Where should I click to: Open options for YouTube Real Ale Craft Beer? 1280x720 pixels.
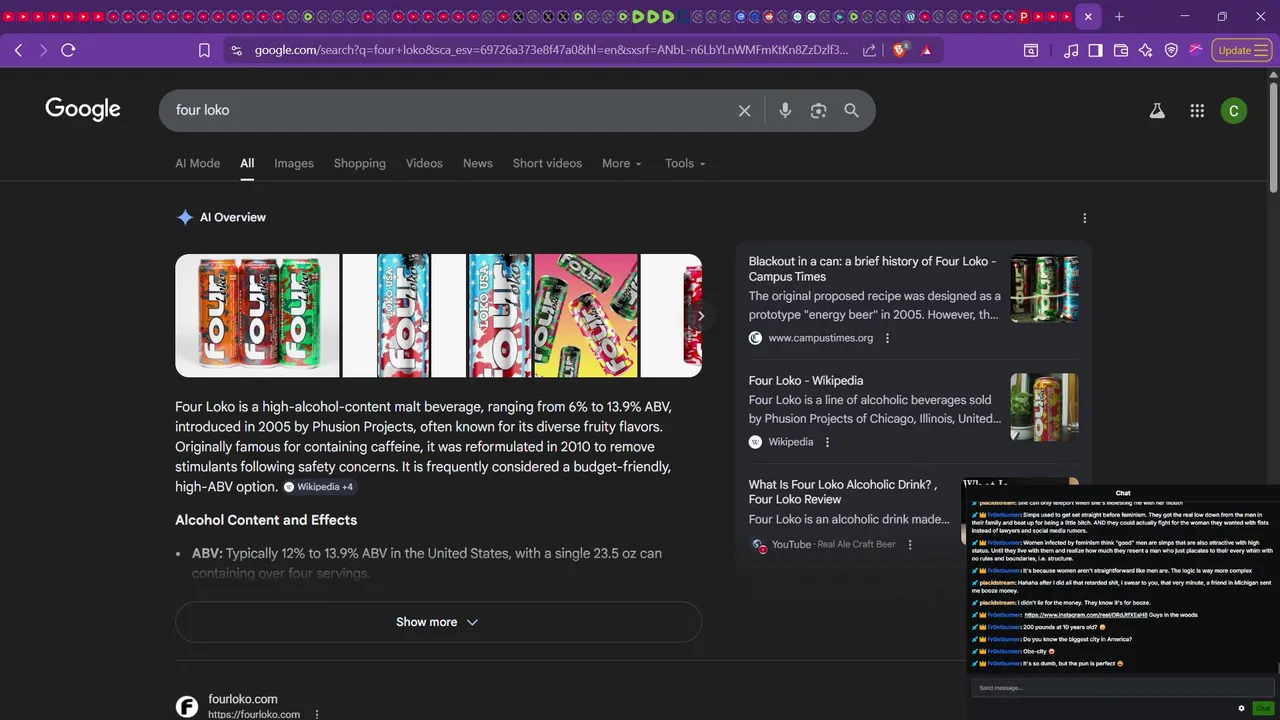click(x=910, y=545)
